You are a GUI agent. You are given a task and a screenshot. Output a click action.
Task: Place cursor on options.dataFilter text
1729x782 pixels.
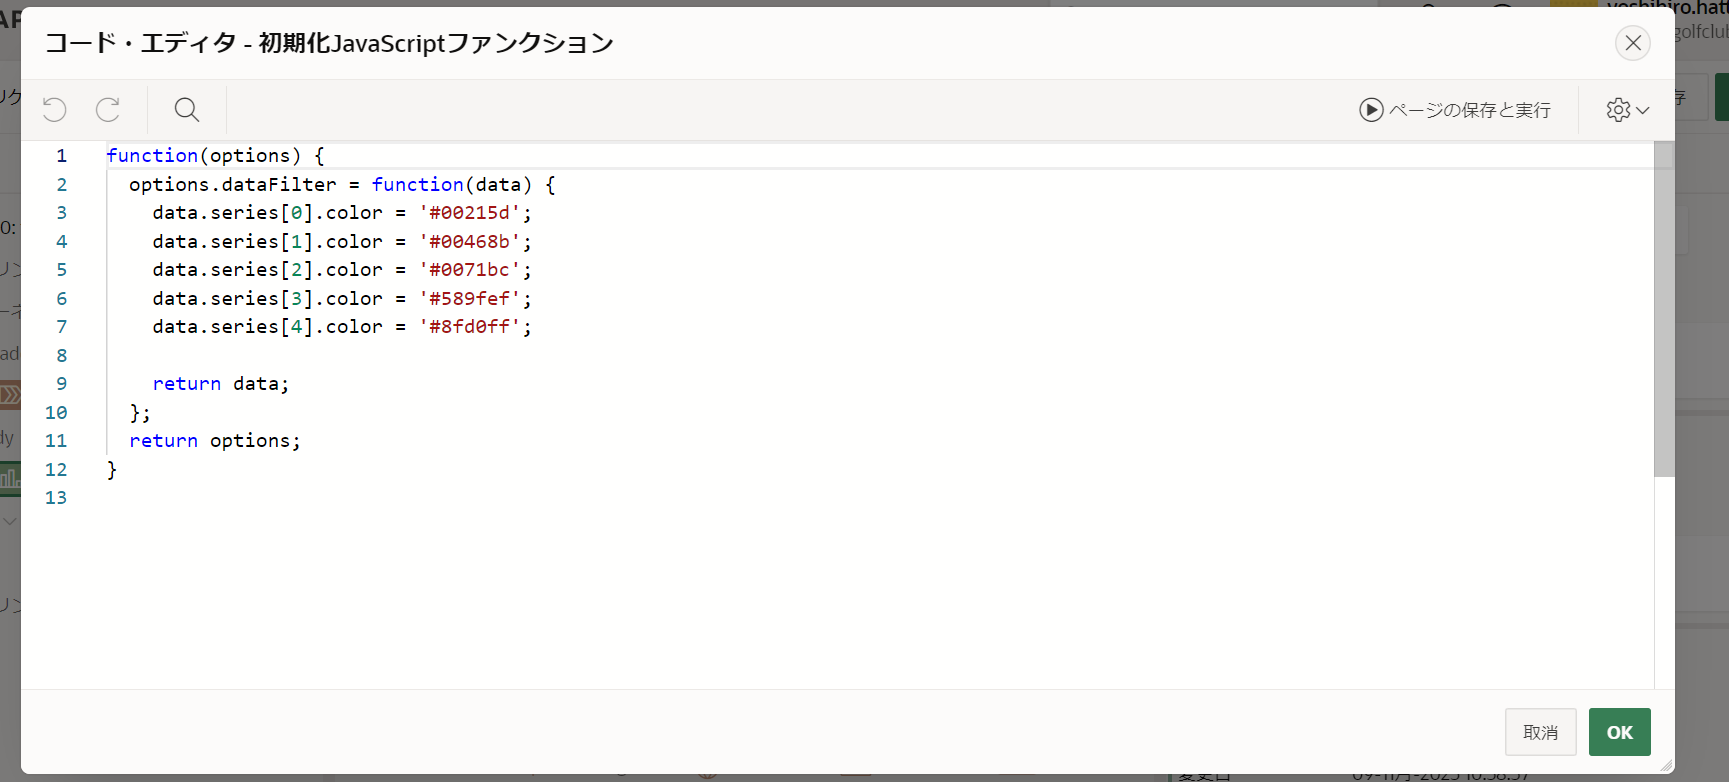pyautogui.click(x=233, y=185)
